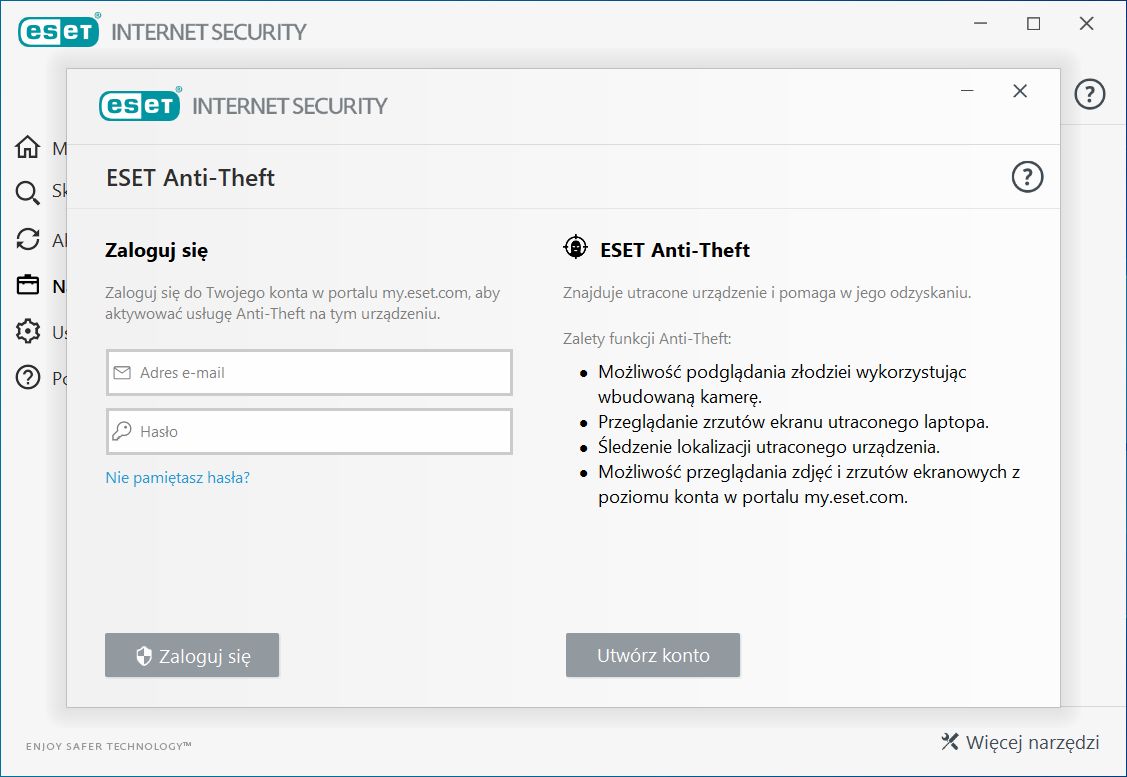Click the Adres e-mail input field

309,372
